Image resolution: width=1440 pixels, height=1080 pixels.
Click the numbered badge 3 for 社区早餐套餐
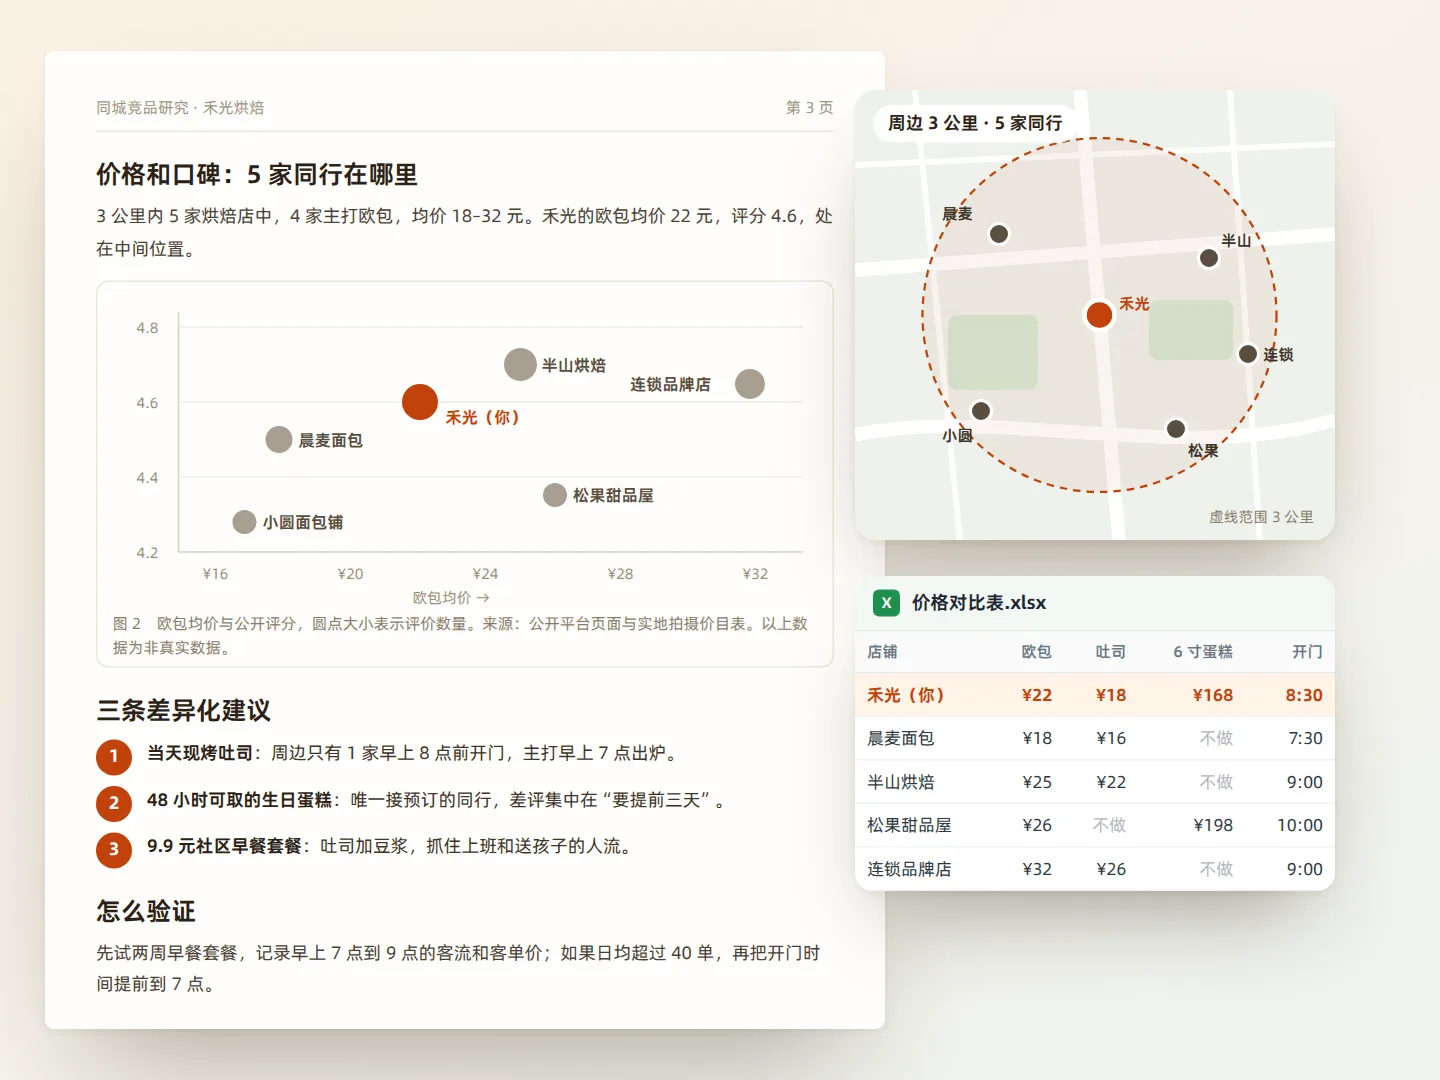(114, 849)
